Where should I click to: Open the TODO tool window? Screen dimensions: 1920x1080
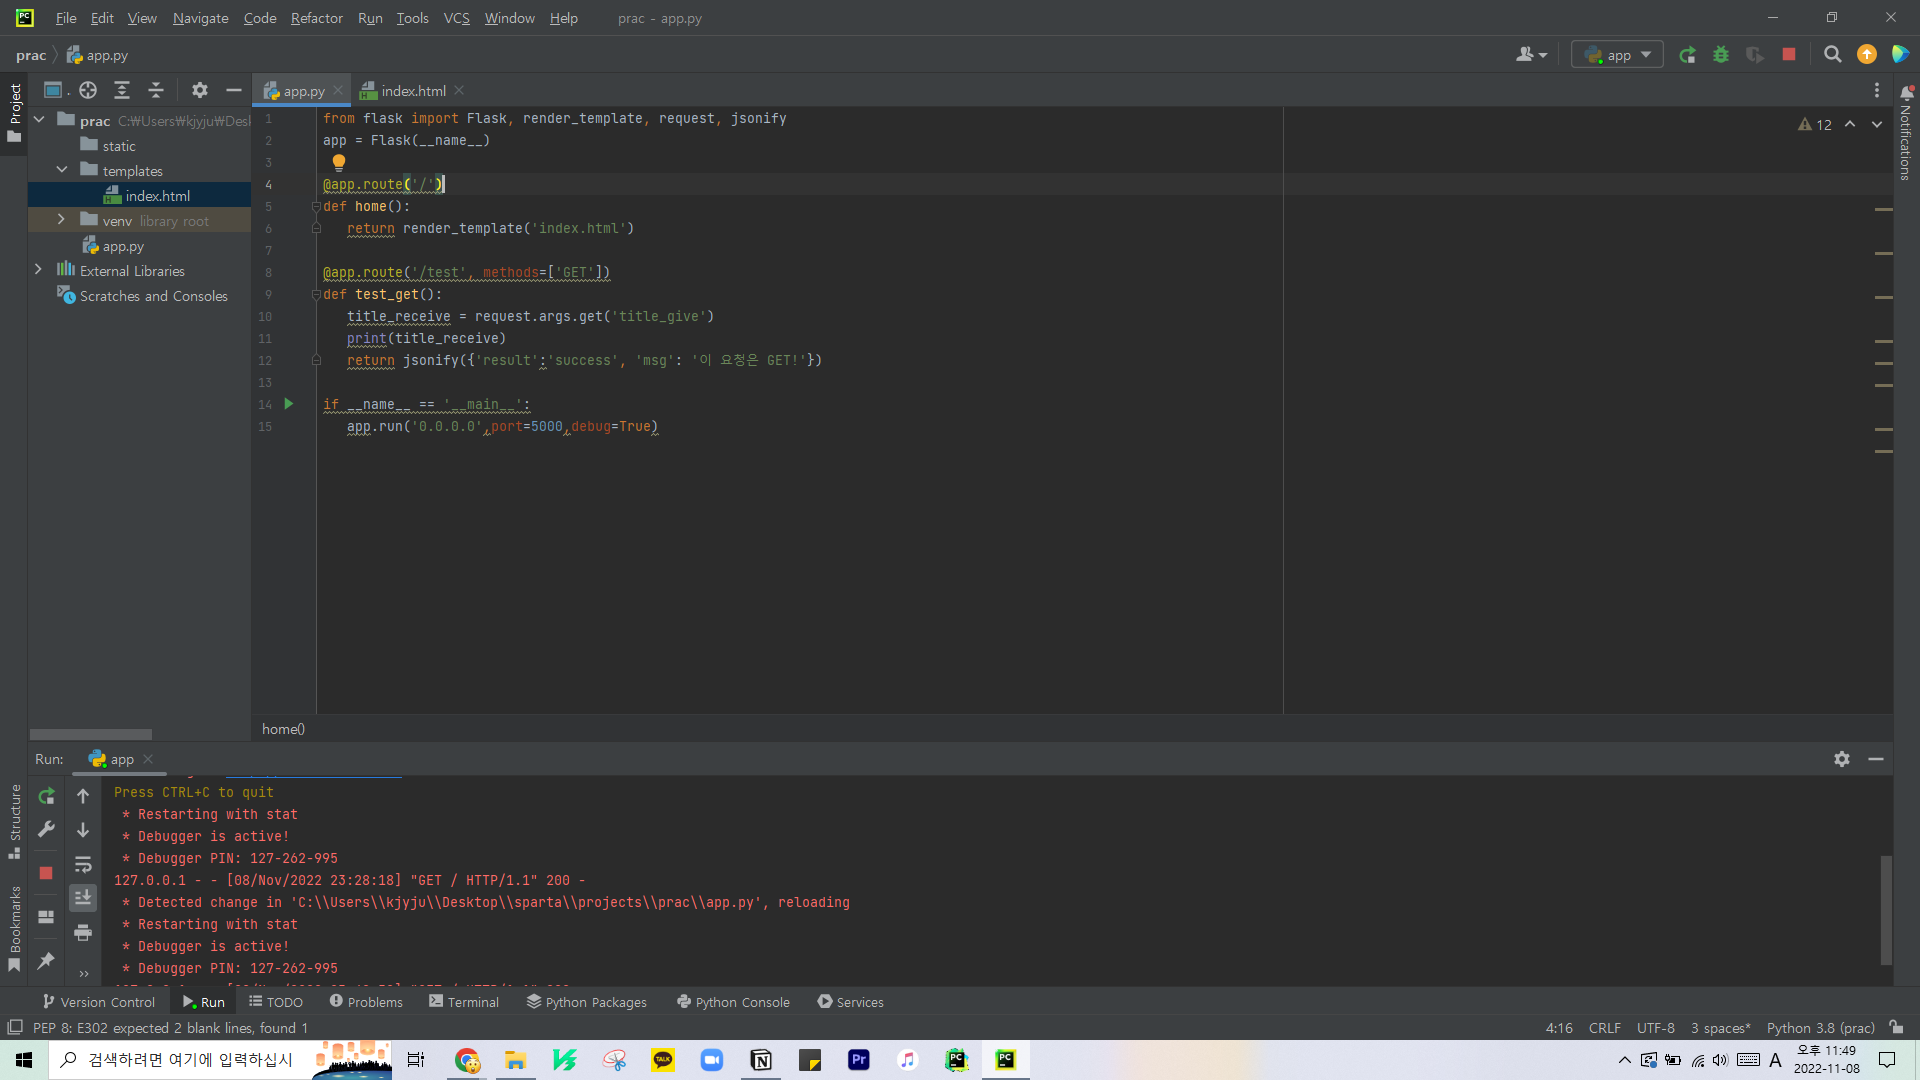(x=276, y=1002)
